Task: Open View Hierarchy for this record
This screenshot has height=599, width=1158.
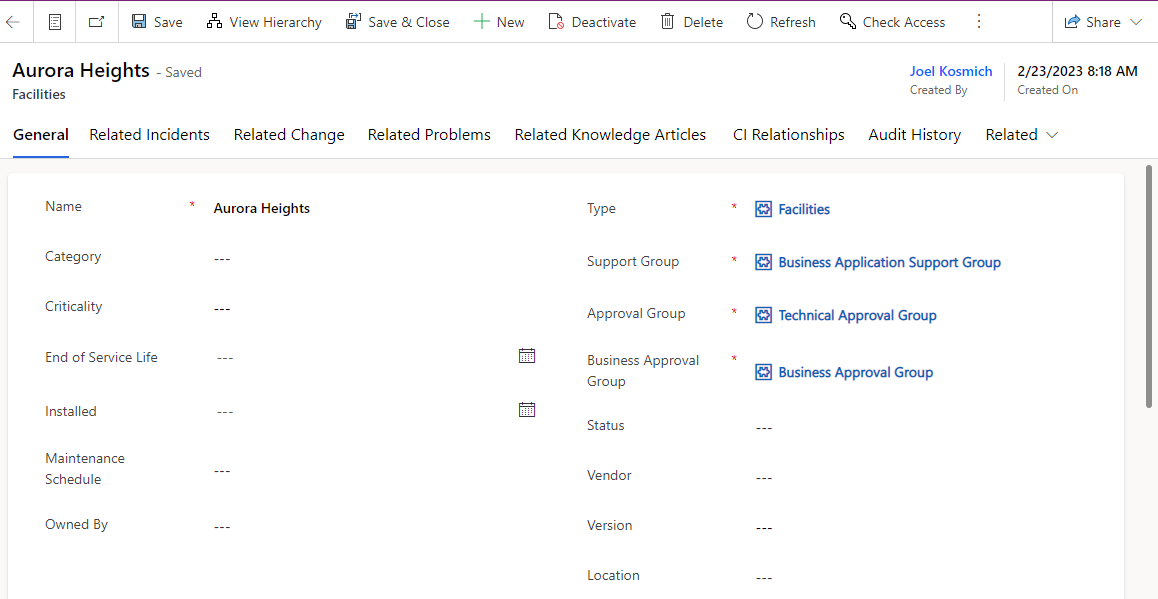Action: pyautogui.click(x=264, y=22)
